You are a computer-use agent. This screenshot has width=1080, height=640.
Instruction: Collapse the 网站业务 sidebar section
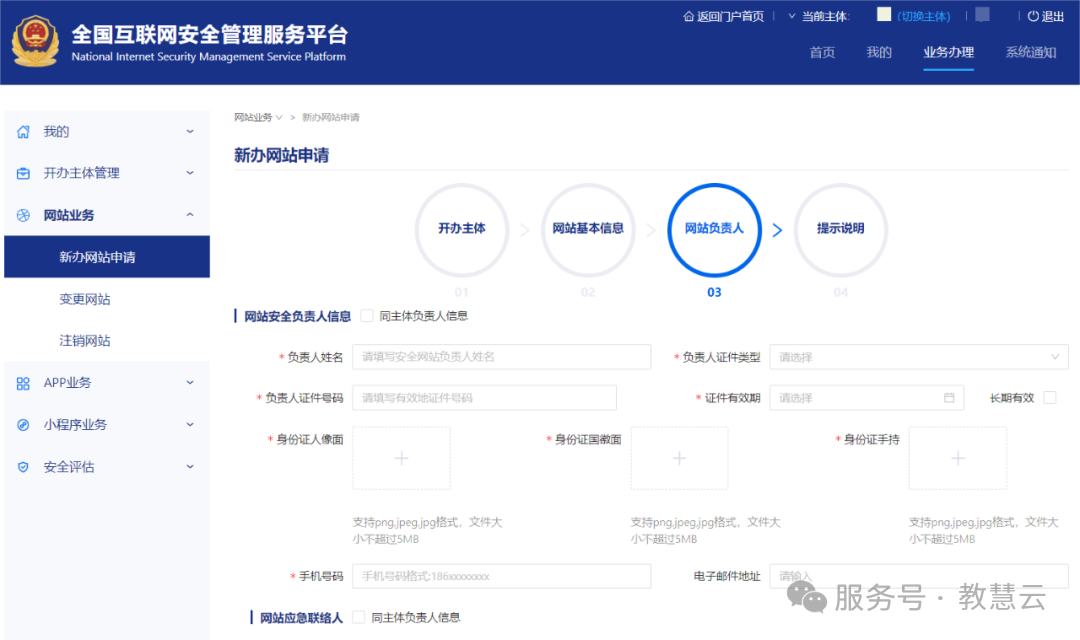click(190, 215)
